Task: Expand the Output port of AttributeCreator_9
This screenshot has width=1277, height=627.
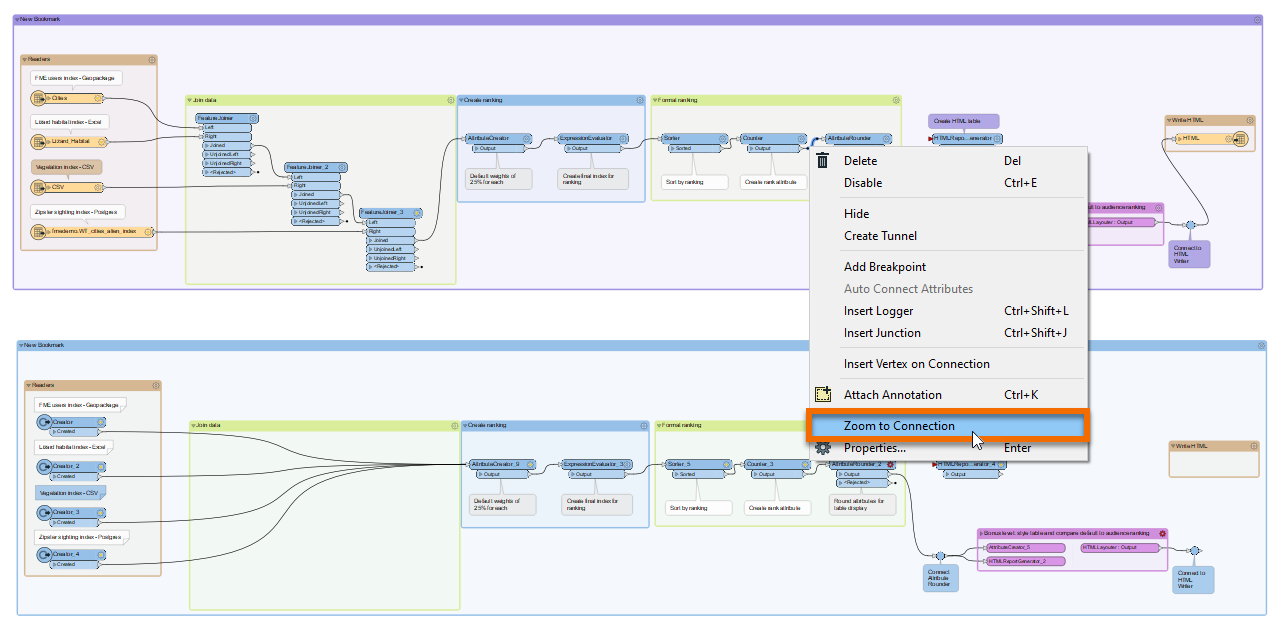Action: pyautogui.click(x=475, y=474)
